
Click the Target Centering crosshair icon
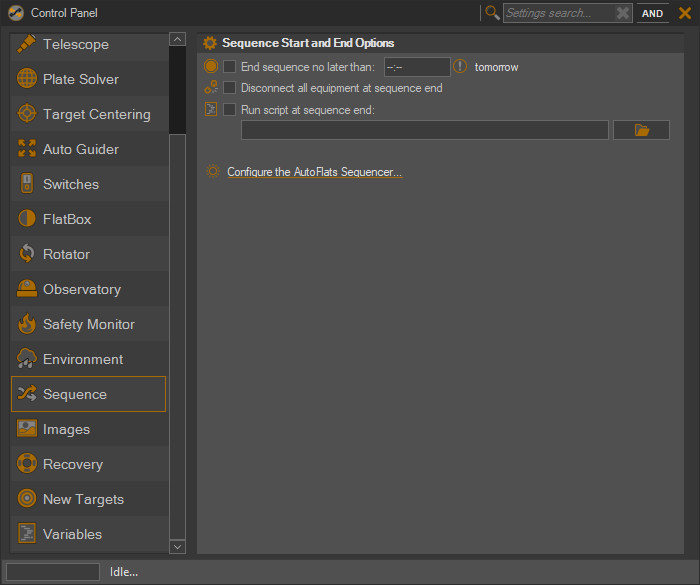[27, 113]
